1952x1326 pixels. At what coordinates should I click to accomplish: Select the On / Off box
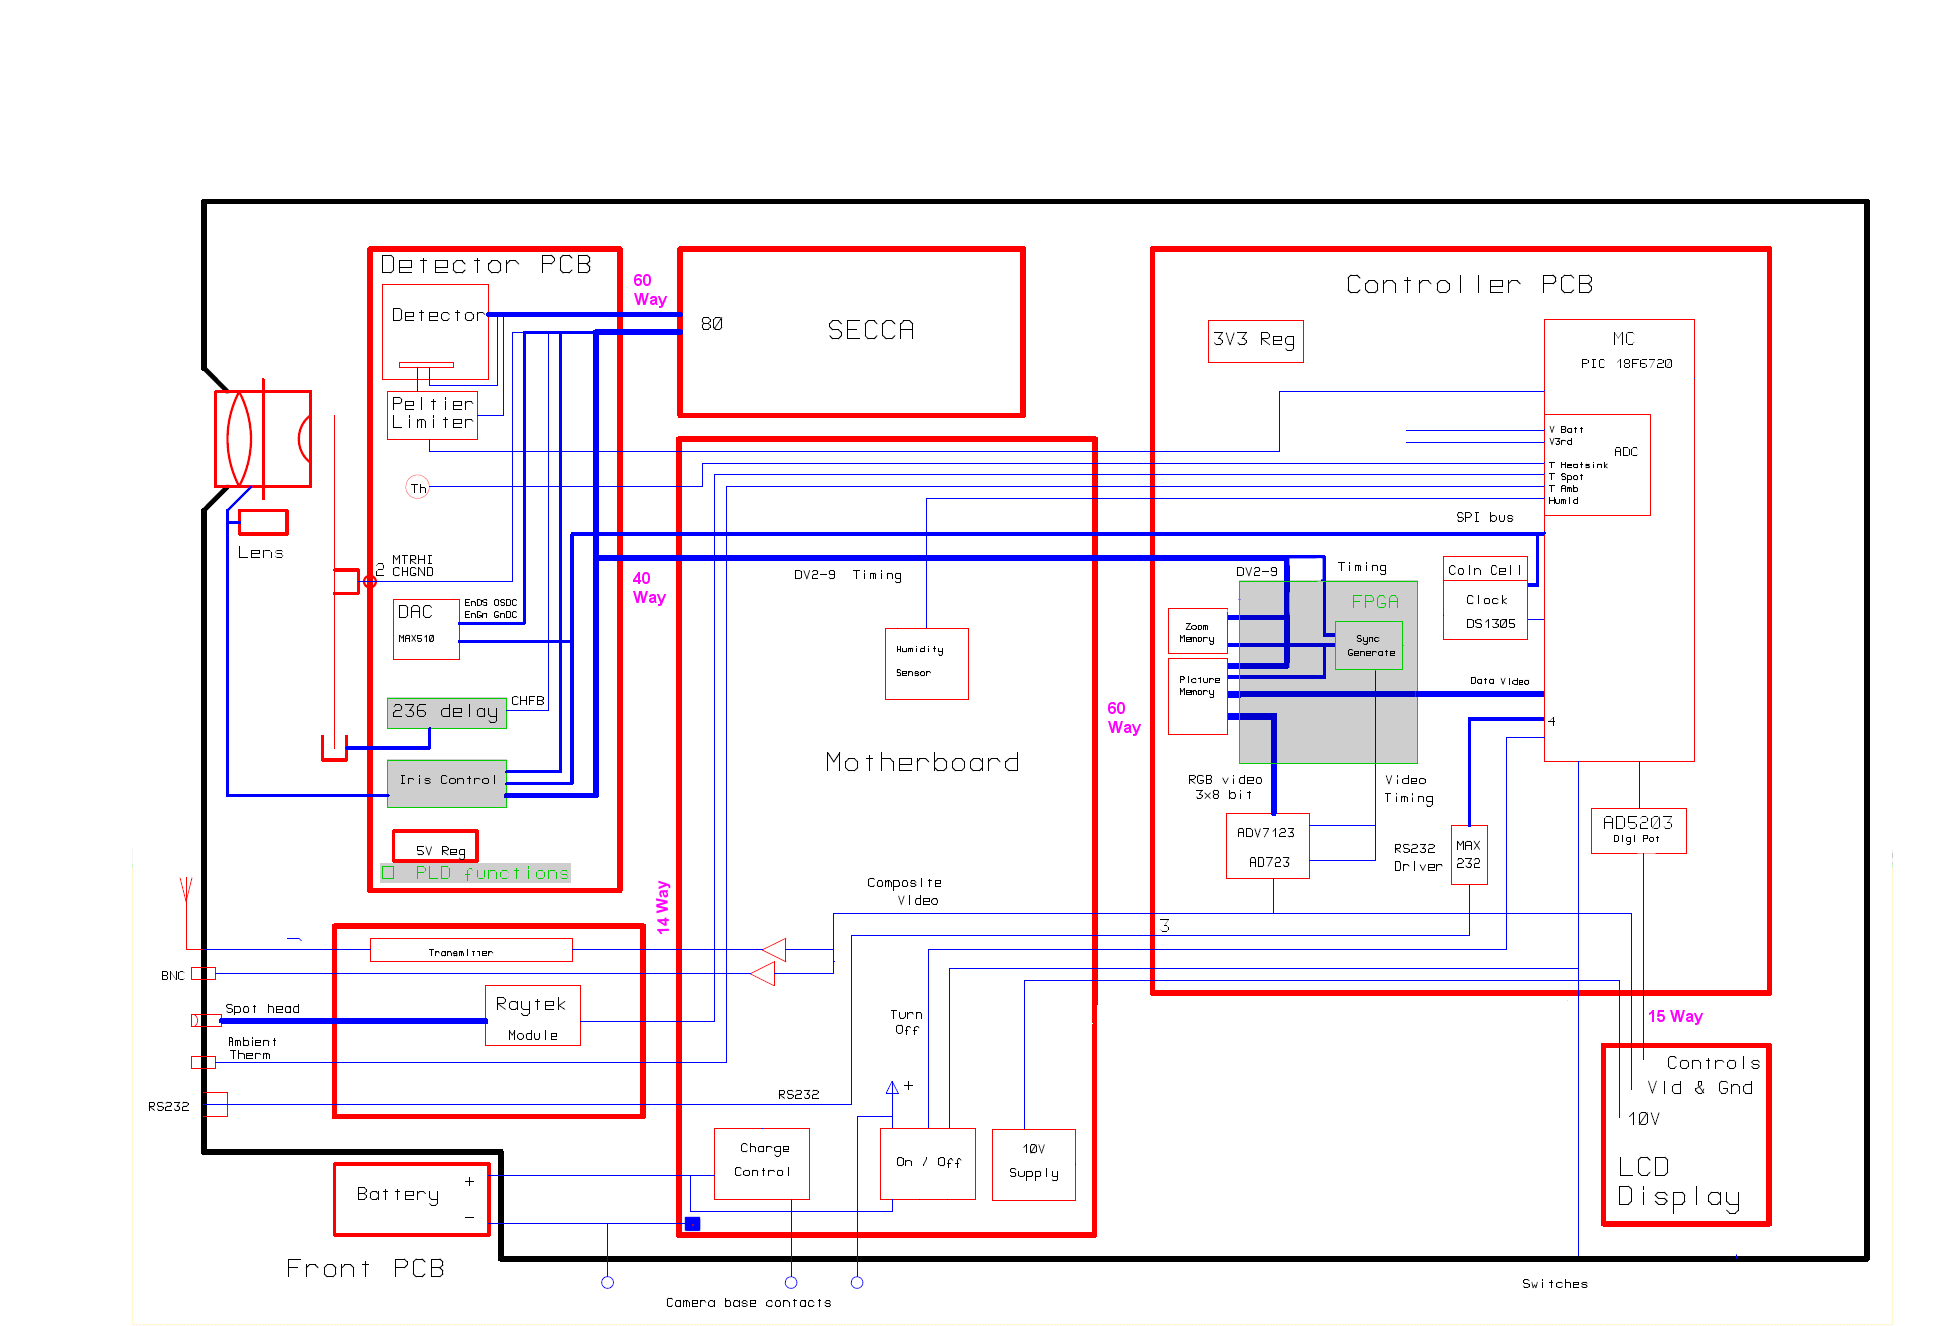[927, 1163]
